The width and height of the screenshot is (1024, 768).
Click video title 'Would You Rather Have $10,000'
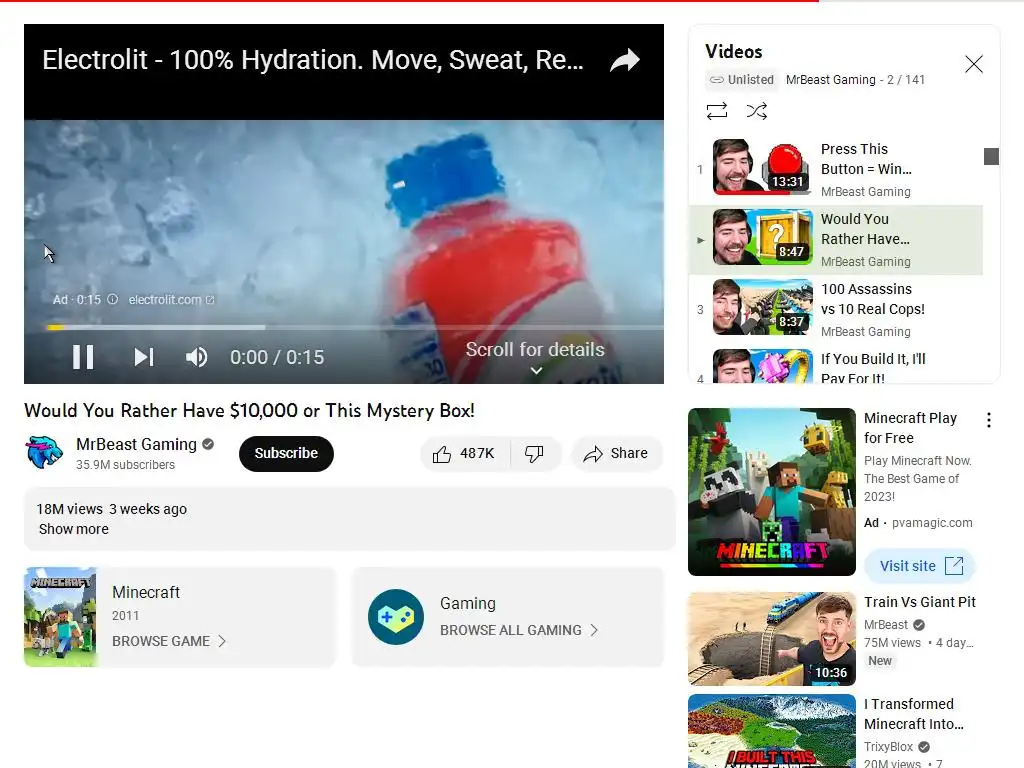[x=249, y=411]
